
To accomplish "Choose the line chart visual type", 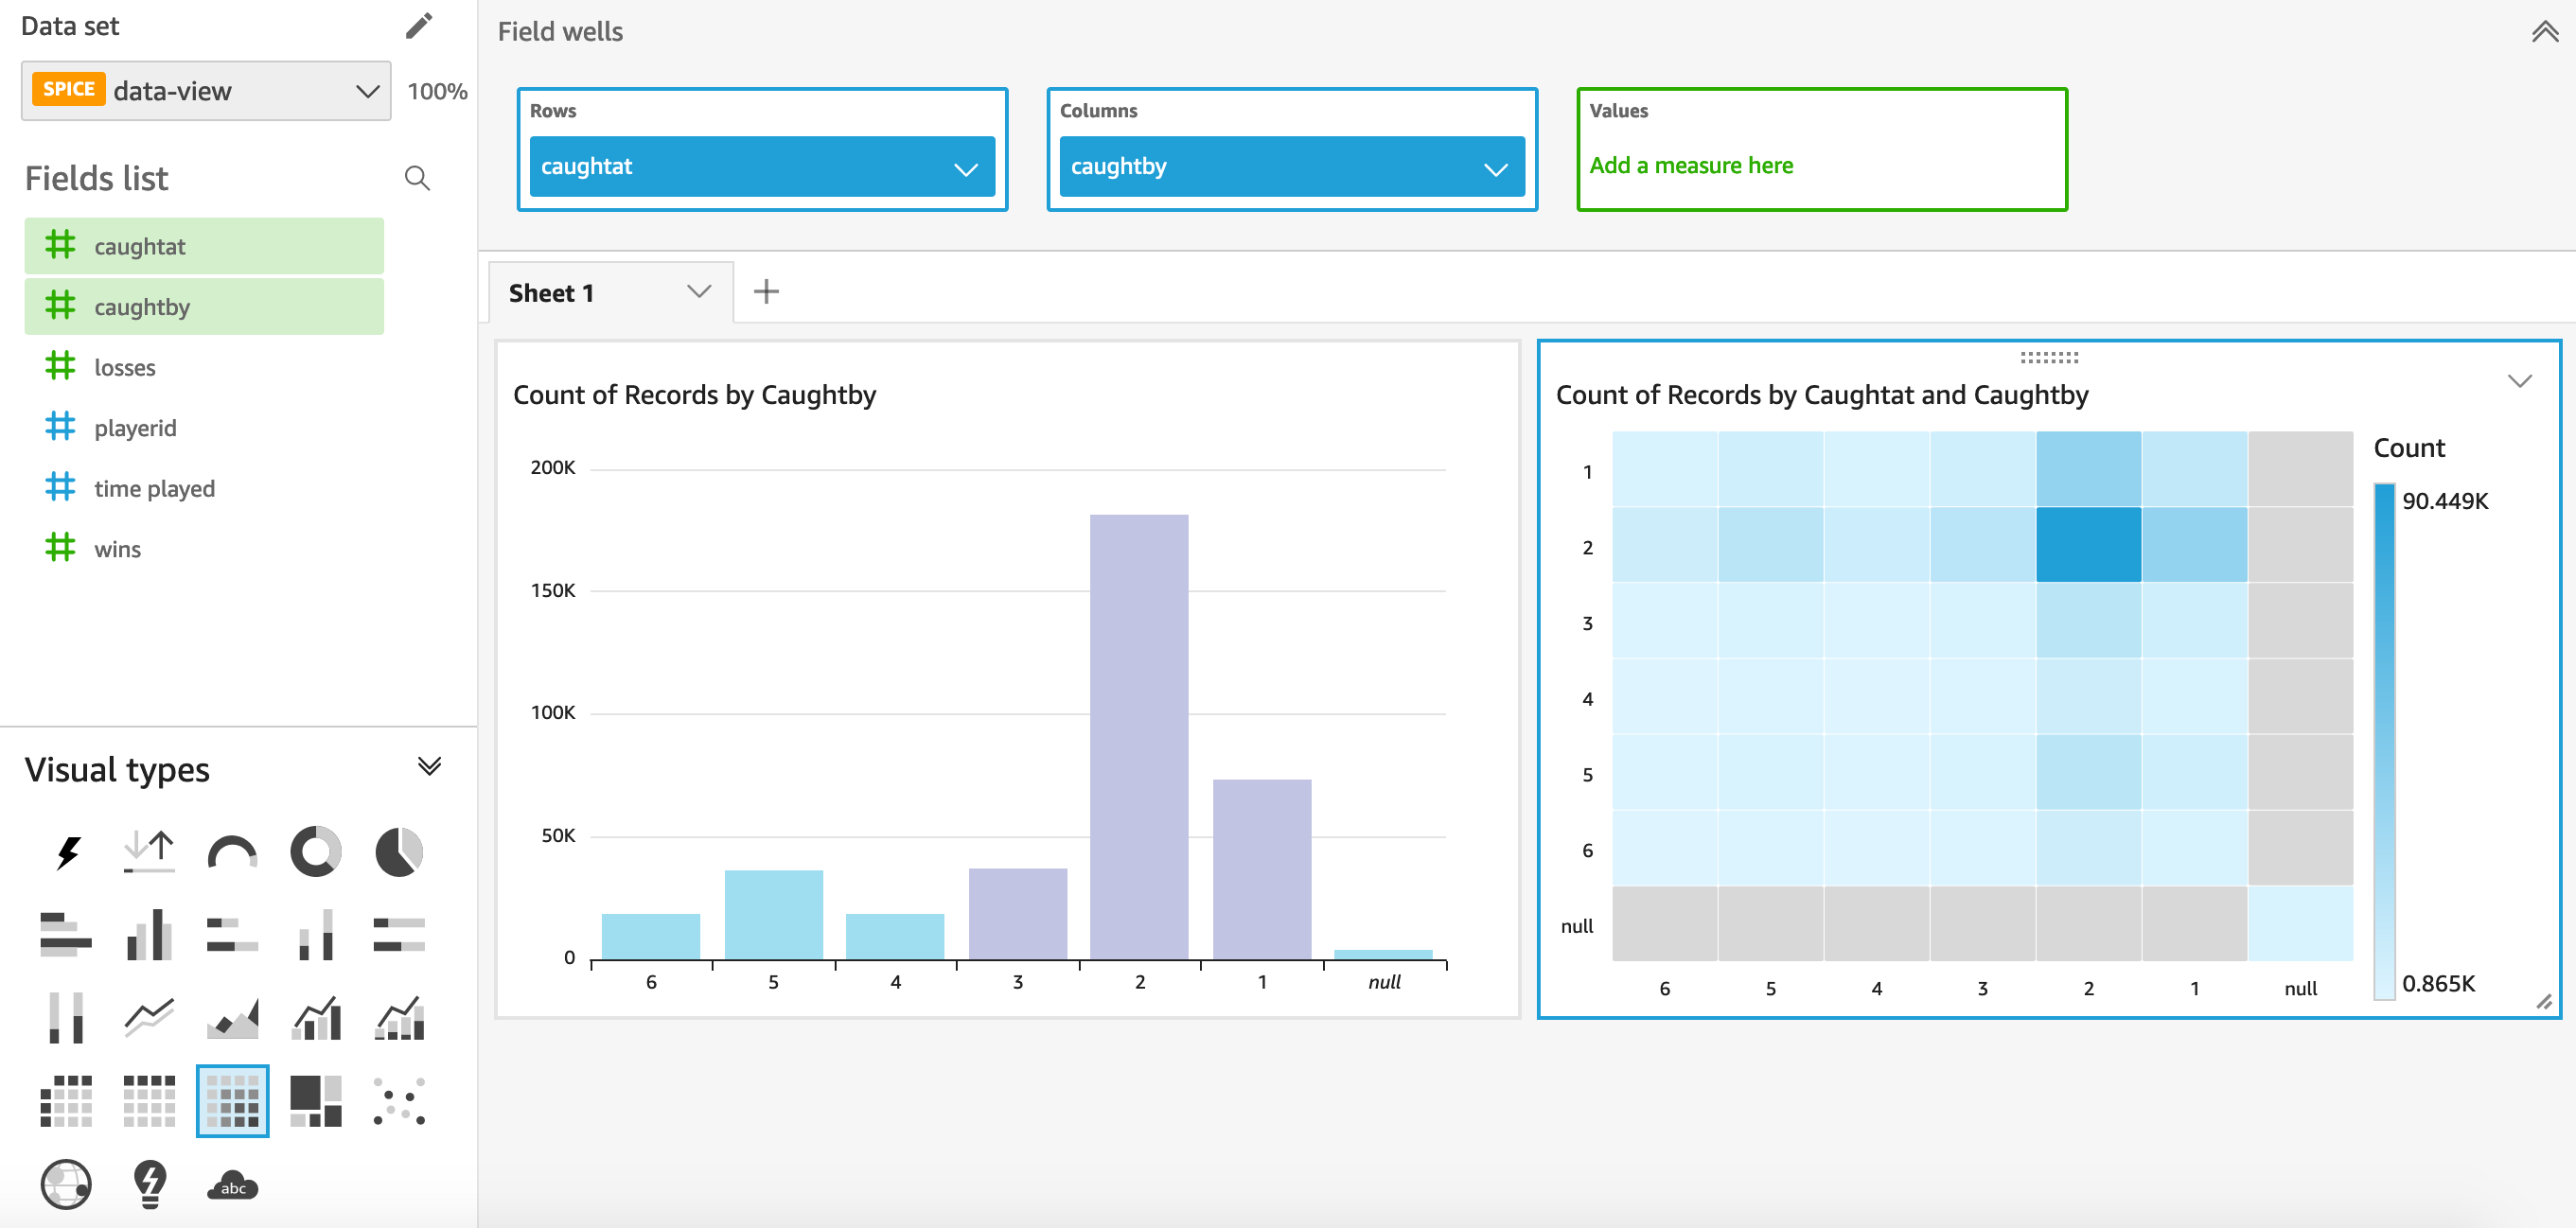I will click(148, 1018).
